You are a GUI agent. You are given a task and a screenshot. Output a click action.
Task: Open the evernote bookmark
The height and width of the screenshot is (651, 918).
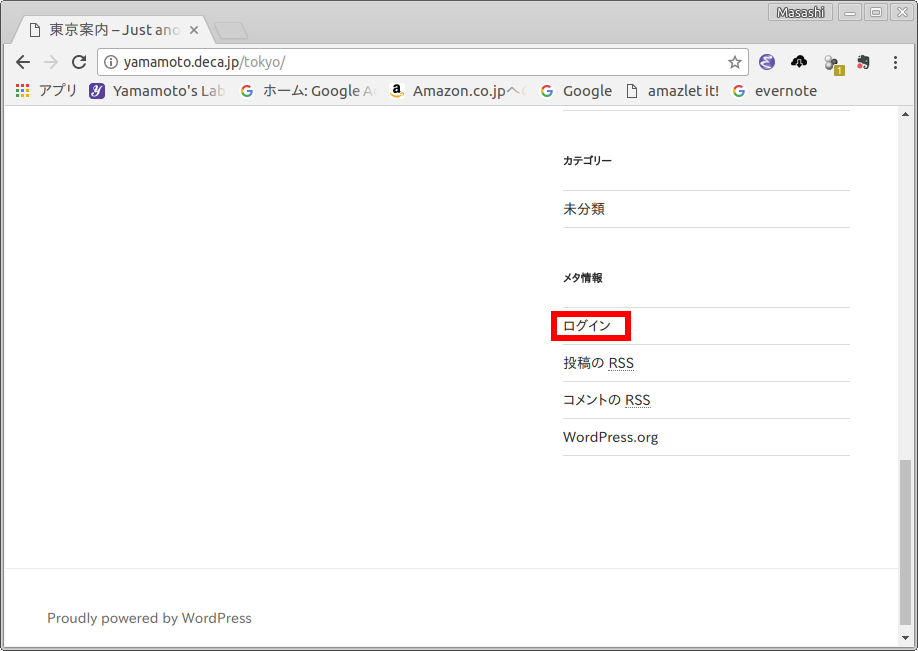tap(774, 91)
